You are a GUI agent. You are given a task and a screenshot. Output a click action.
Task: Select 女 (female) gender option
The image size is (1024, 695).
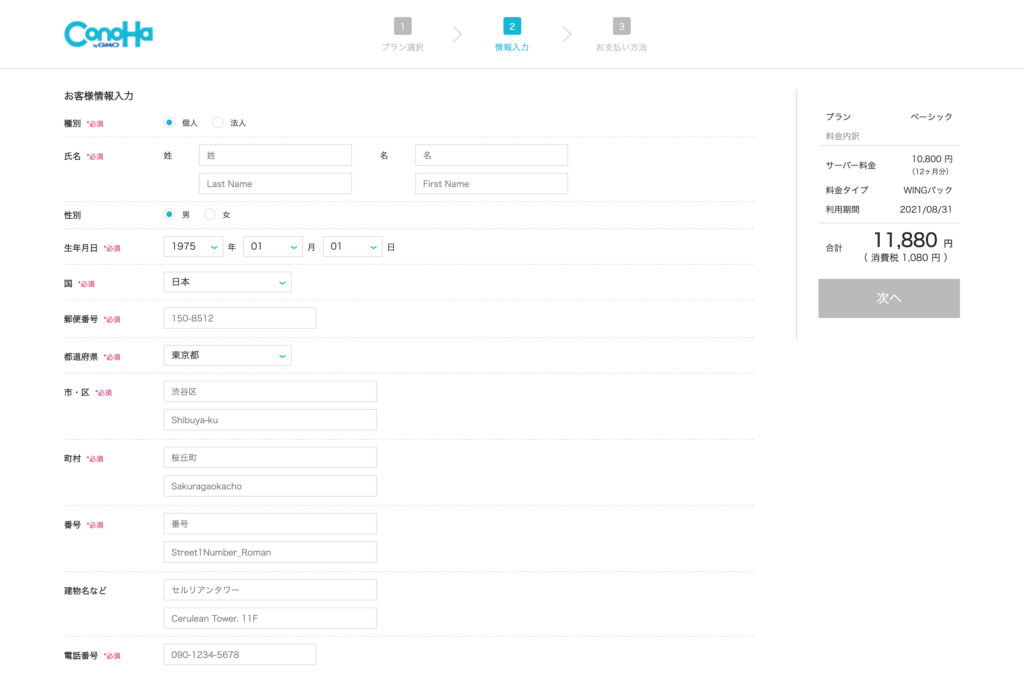[210, 214]
